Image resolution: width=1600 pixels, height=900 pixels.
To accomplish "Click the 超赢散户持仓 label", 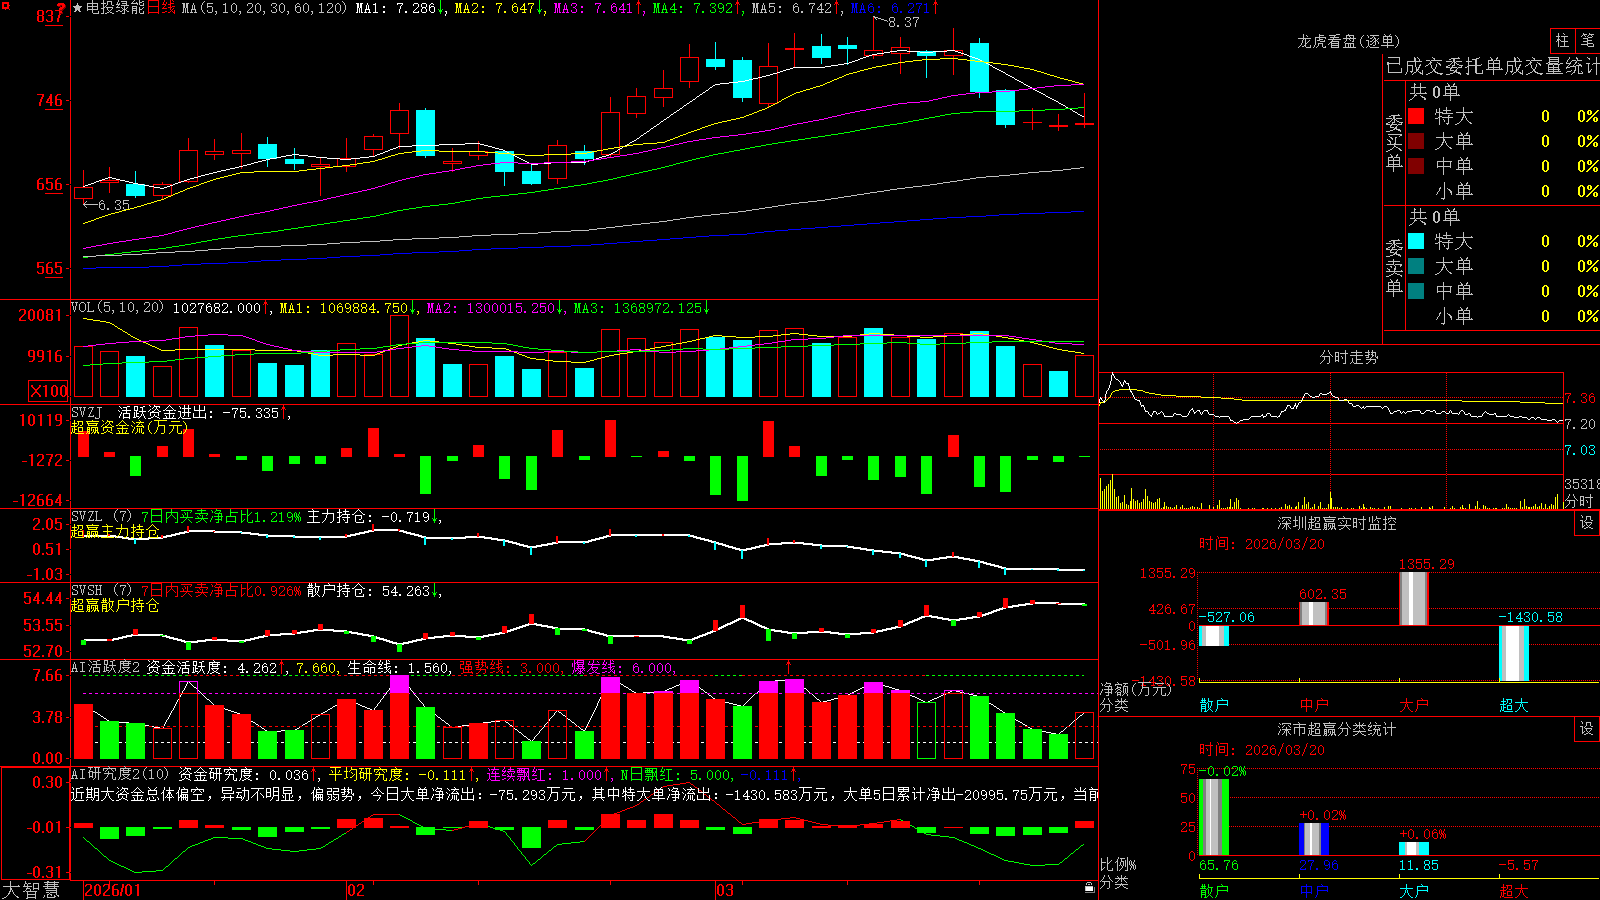I will pos(115,605).
